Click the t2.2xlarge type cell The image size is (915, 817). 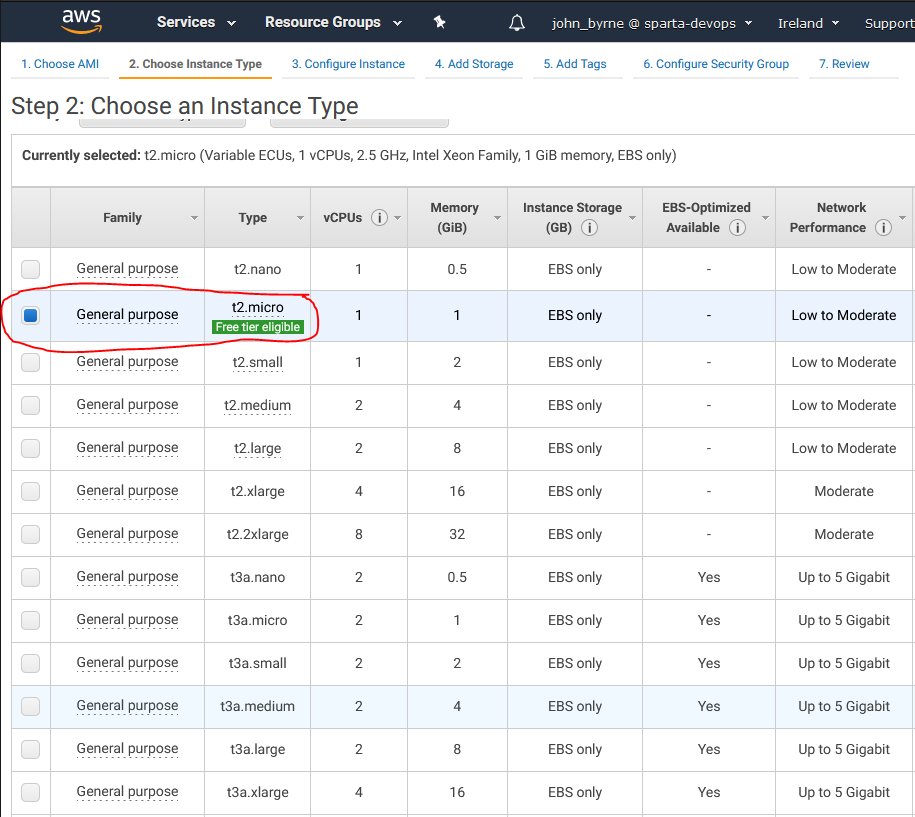pyautogui.click(x=257, y=534)
